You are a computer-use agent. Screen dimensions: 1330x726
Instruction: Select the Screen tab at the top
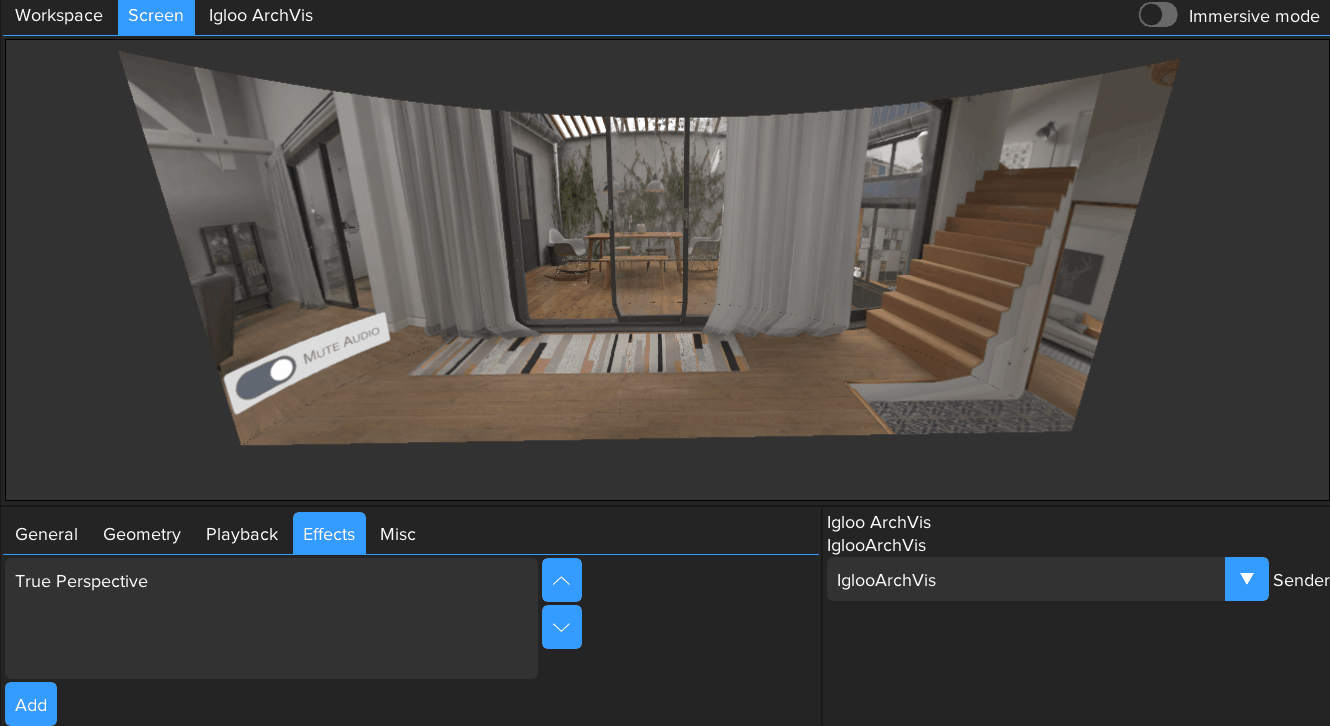coord(155,15)
